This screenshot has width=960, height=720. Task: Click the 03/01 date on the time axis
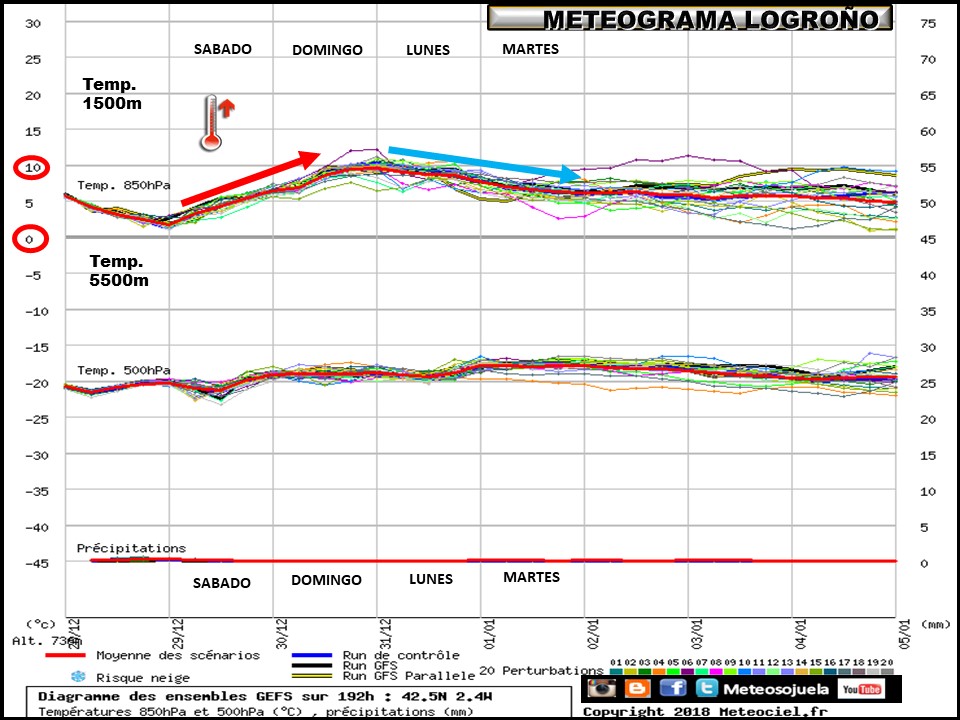[697, 634]
